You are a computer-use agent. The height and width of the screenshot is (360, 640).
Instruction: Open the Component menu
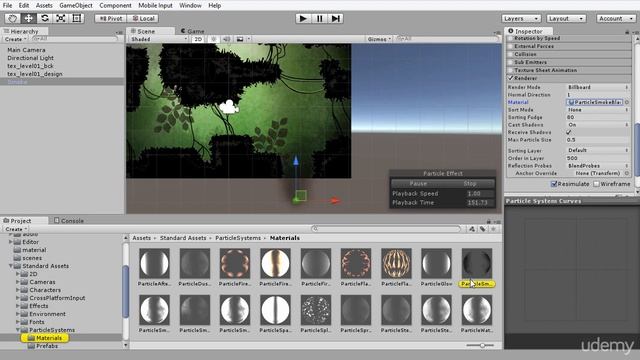point(116,5)
